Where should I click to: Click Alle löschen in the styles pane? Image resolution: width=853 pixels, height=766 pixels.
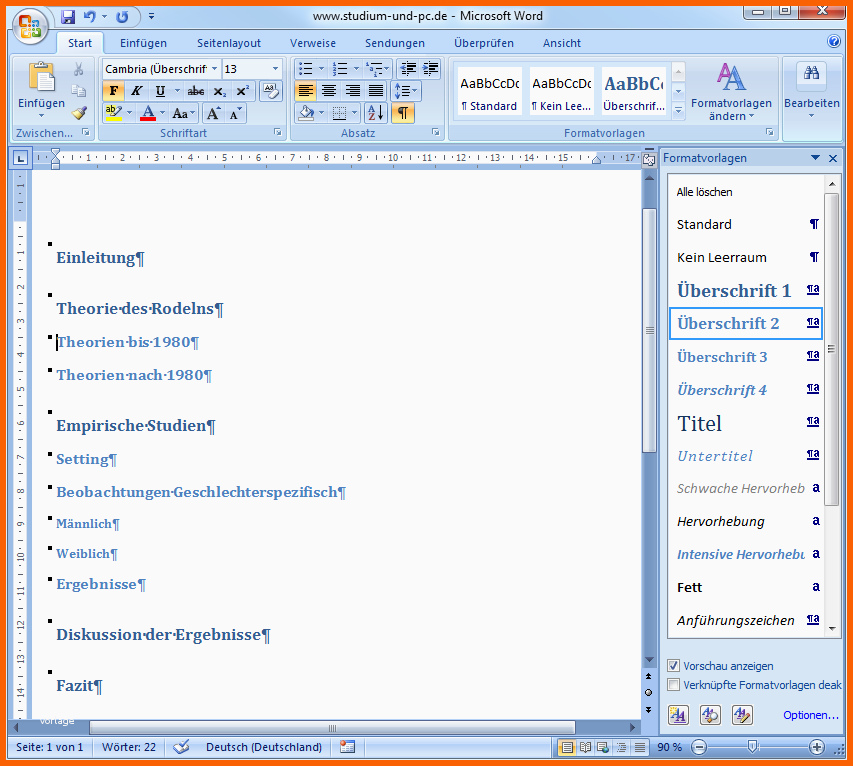tap(745, 192)
